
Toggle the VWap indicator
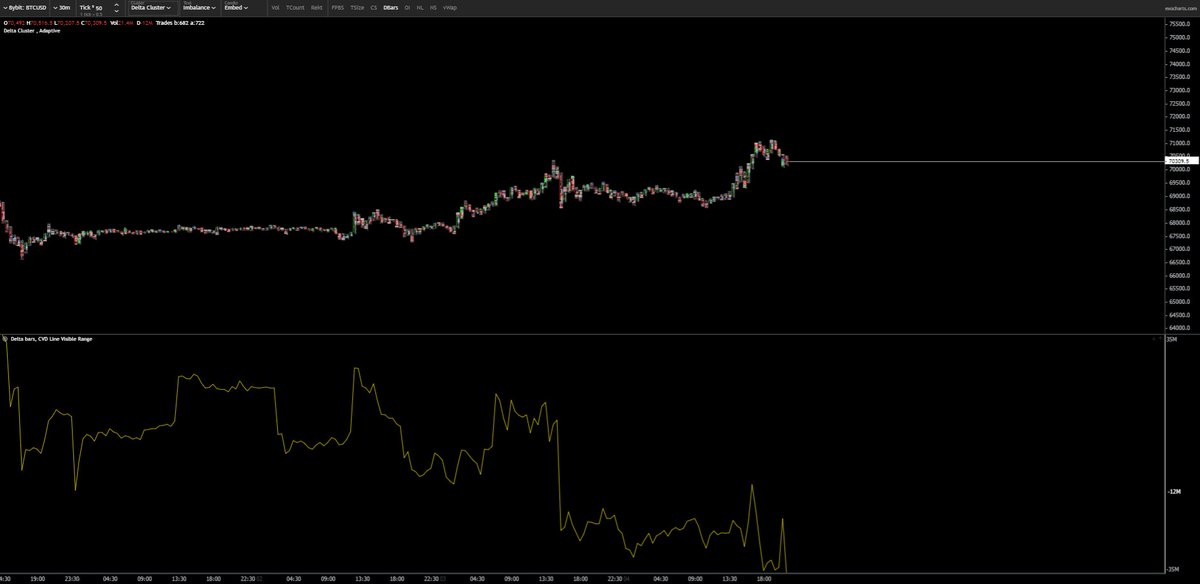(x=450, y=7)
